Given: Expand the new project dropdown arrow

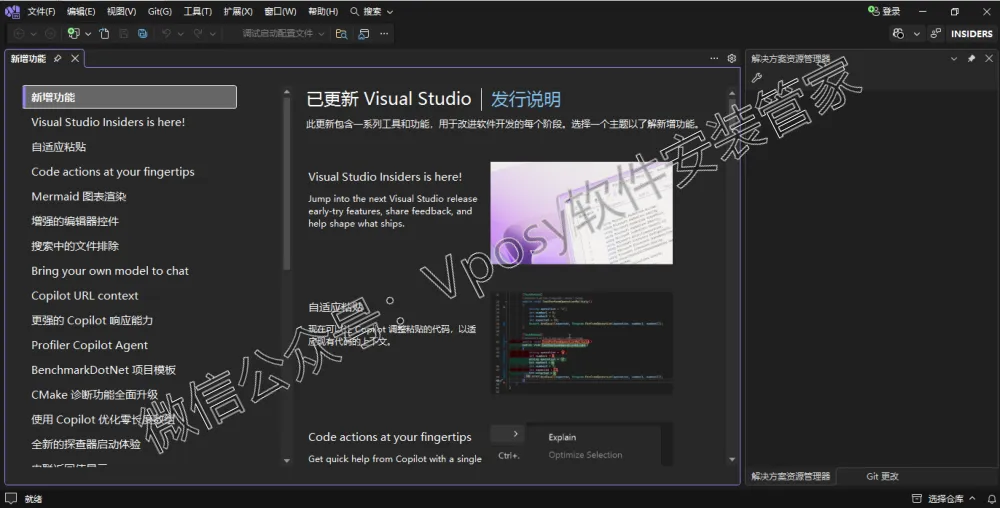Looking at the screenshot, I should [88, 34].
